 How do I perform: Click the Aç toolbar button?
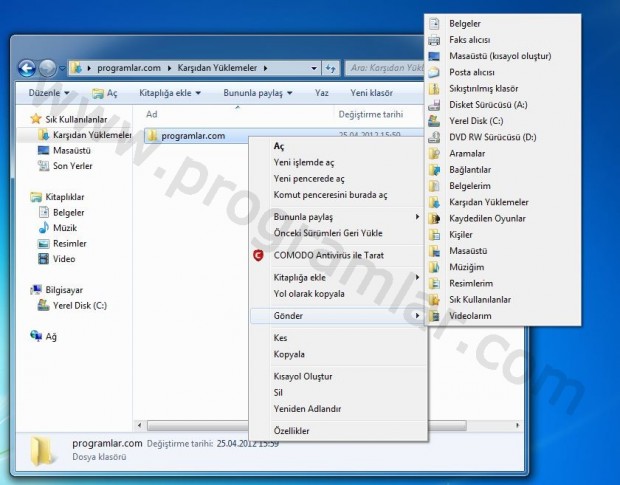pyautogui.click(x=104, y=93)
